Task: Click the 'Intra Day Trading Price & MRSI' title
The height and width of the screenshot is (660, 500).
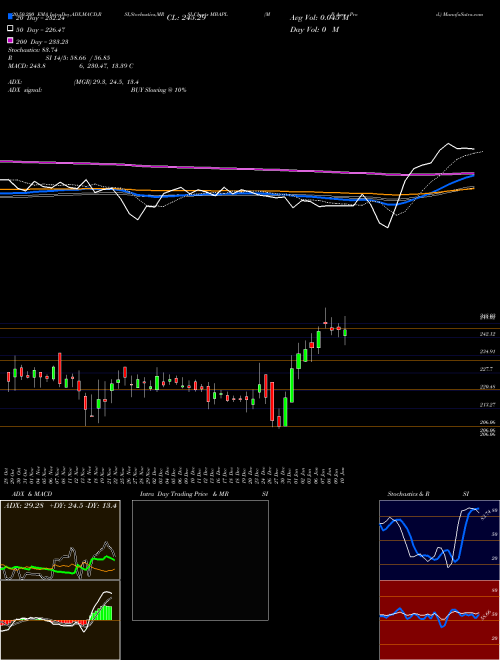Action: click(204, 494)
